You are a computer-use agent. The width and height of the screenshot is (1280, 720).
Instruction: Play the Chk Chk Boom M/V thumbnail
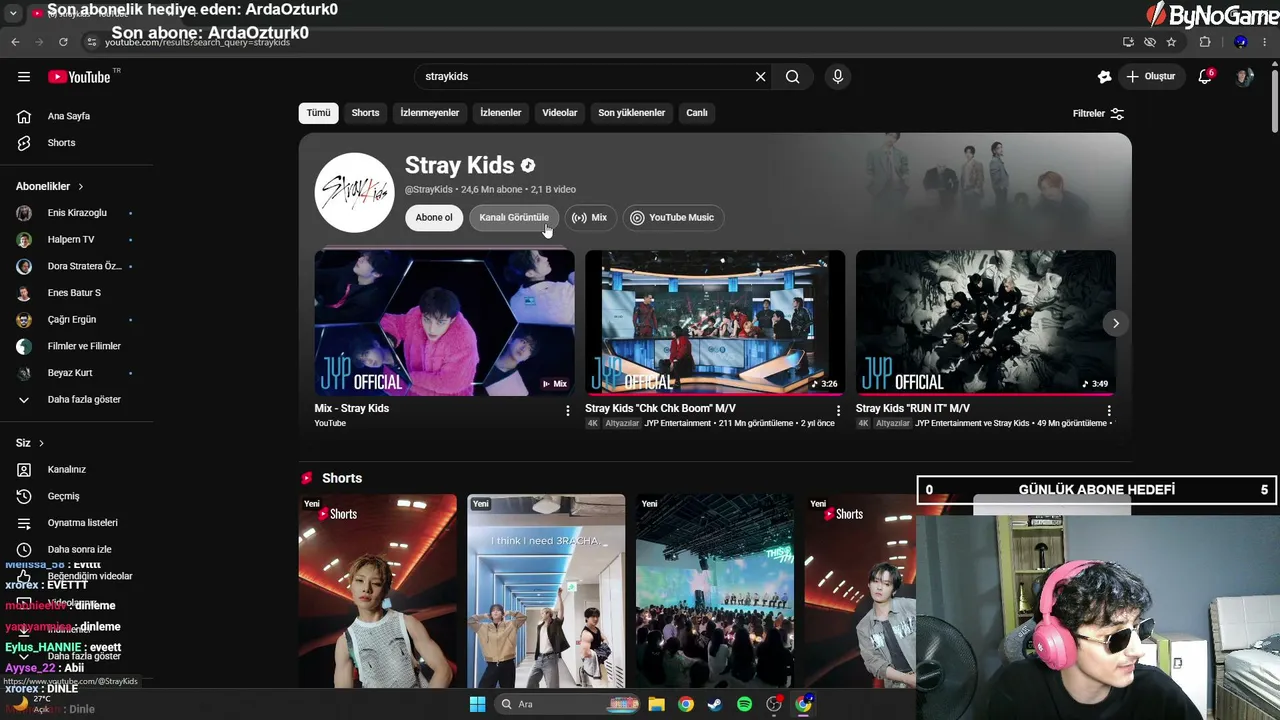coord(715,323)
